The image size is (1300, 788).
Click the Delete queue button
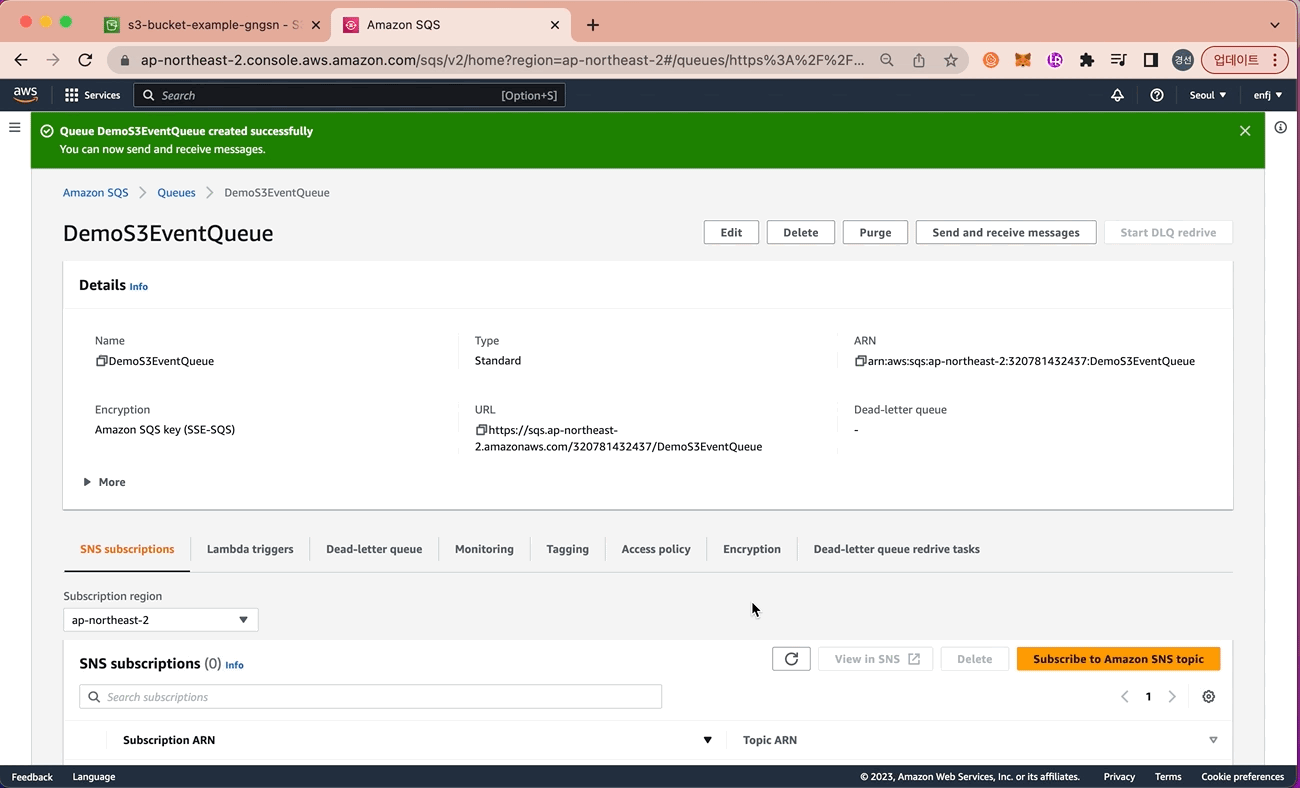[x=801, y=232]
